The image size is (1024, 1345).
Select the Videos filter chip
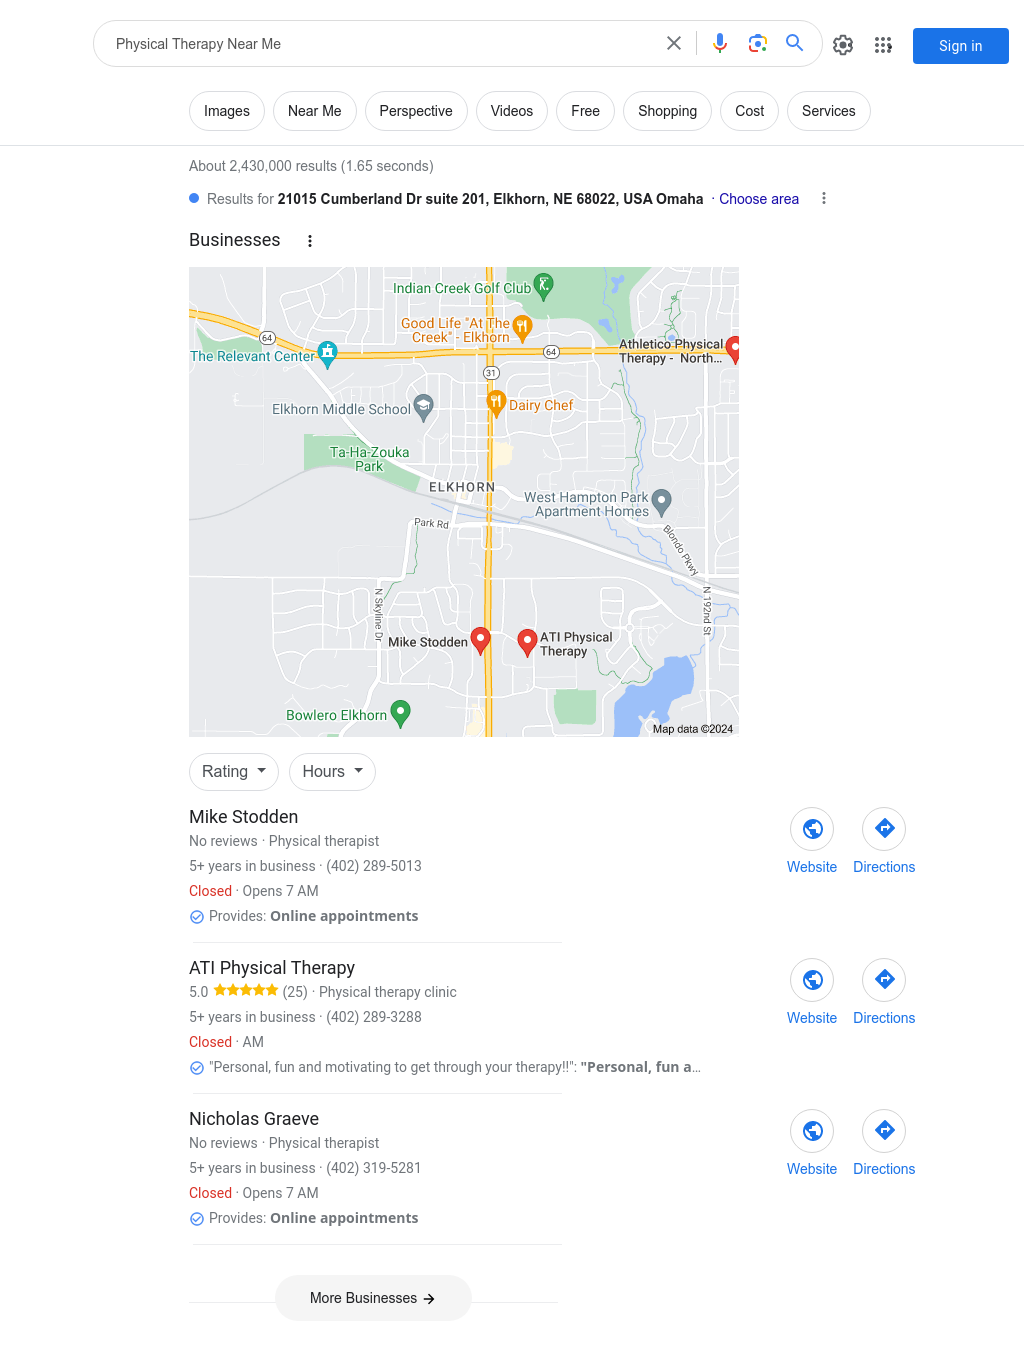(512, 111)
